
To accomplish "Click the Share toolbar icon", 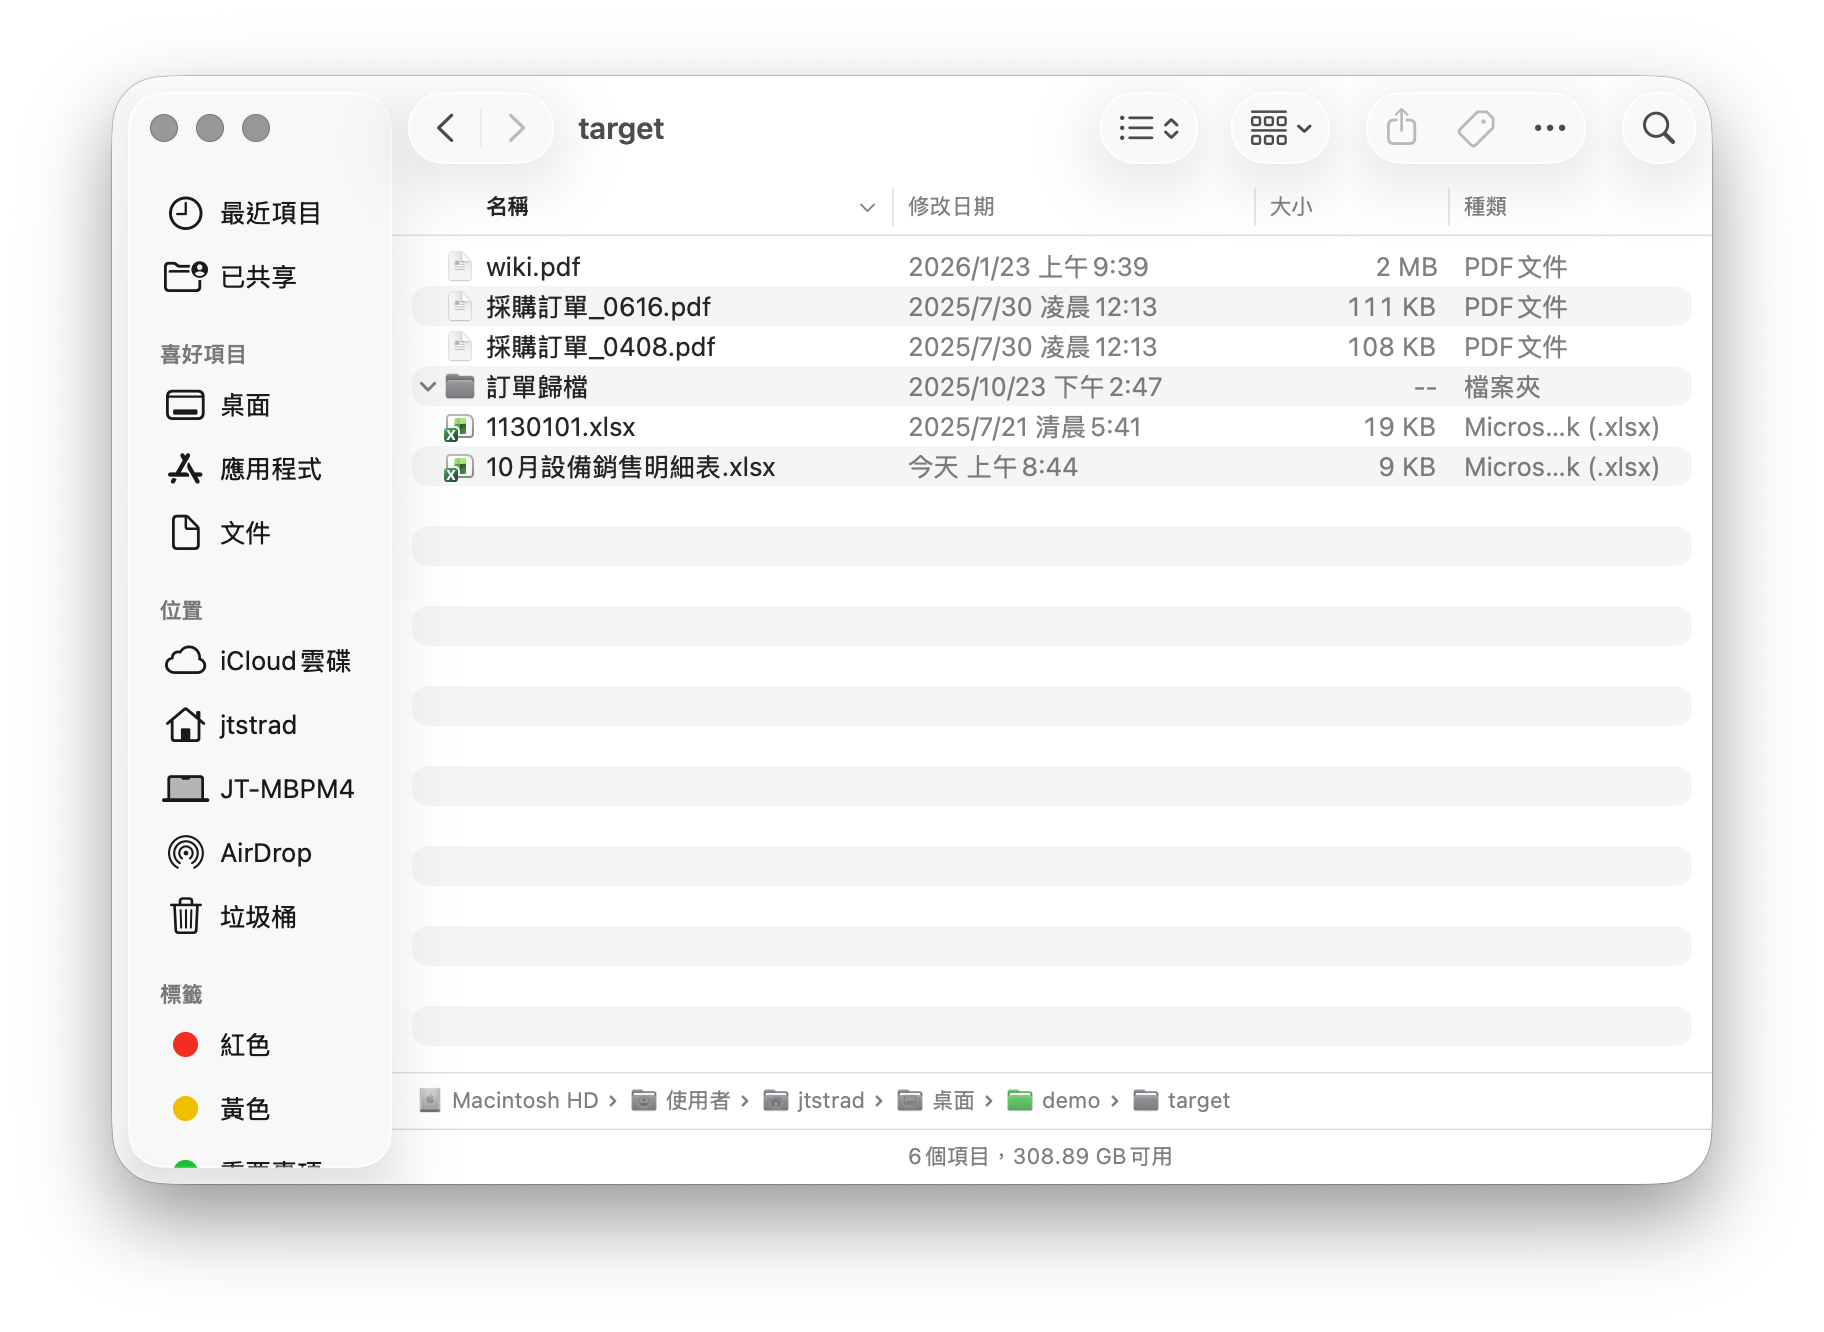I will coord(1401,128).
